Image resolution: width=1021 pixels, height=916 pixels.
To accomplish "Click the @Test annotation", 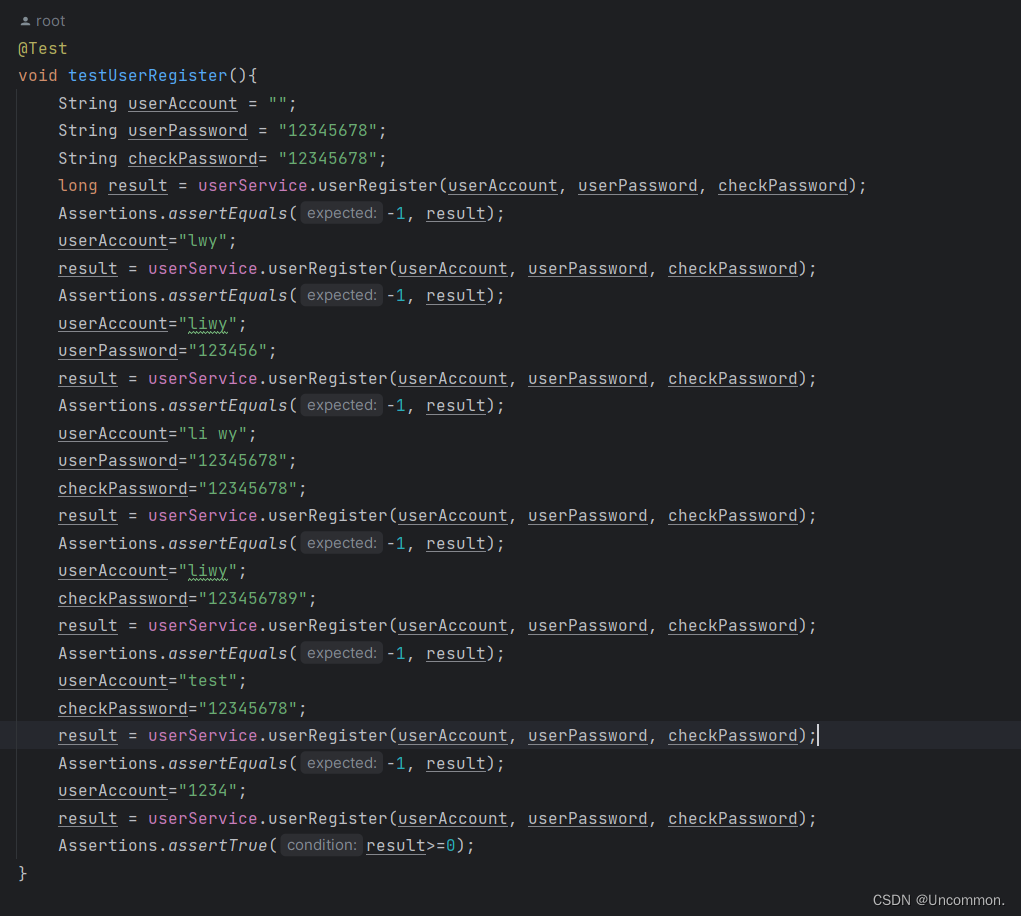I will point(43,49).
